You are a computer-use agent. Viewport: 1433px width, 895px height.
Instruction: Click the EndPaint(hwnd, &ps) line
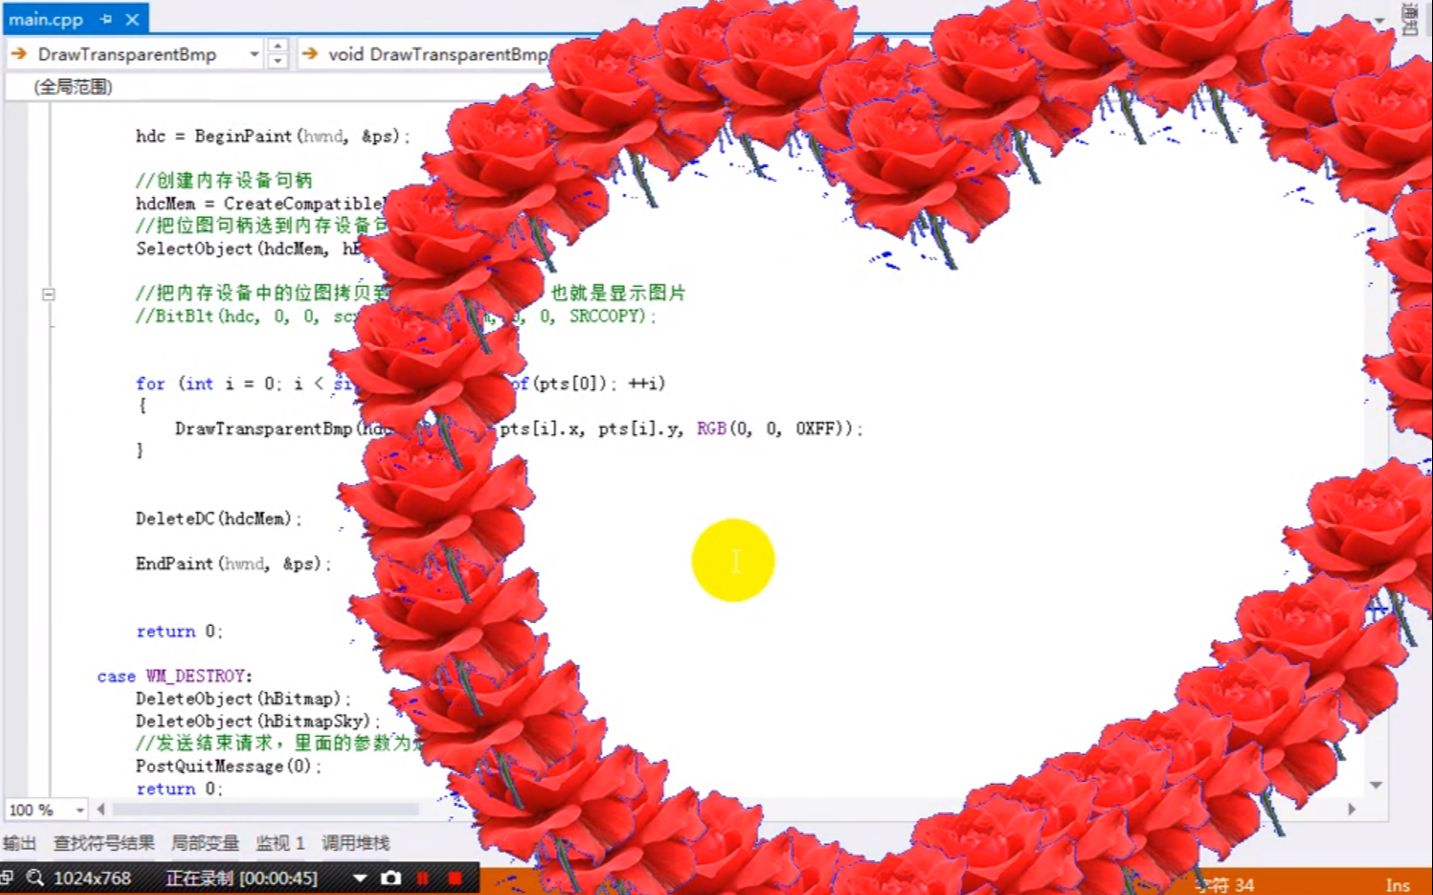(233, 564)
